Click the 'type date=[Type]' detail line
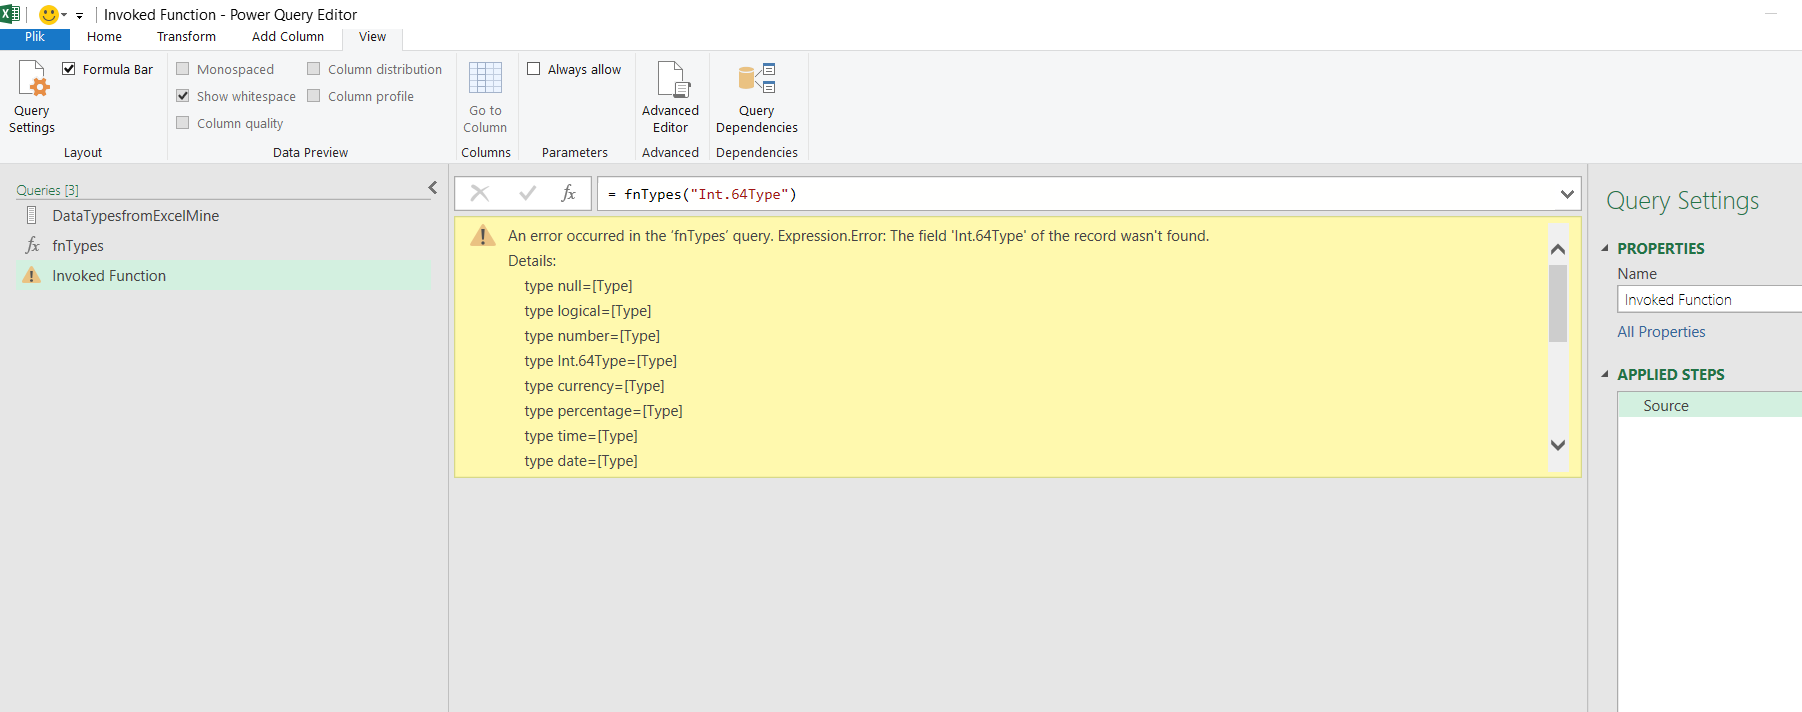This screenshot has height=712, width=1802. tap(581, 461)
